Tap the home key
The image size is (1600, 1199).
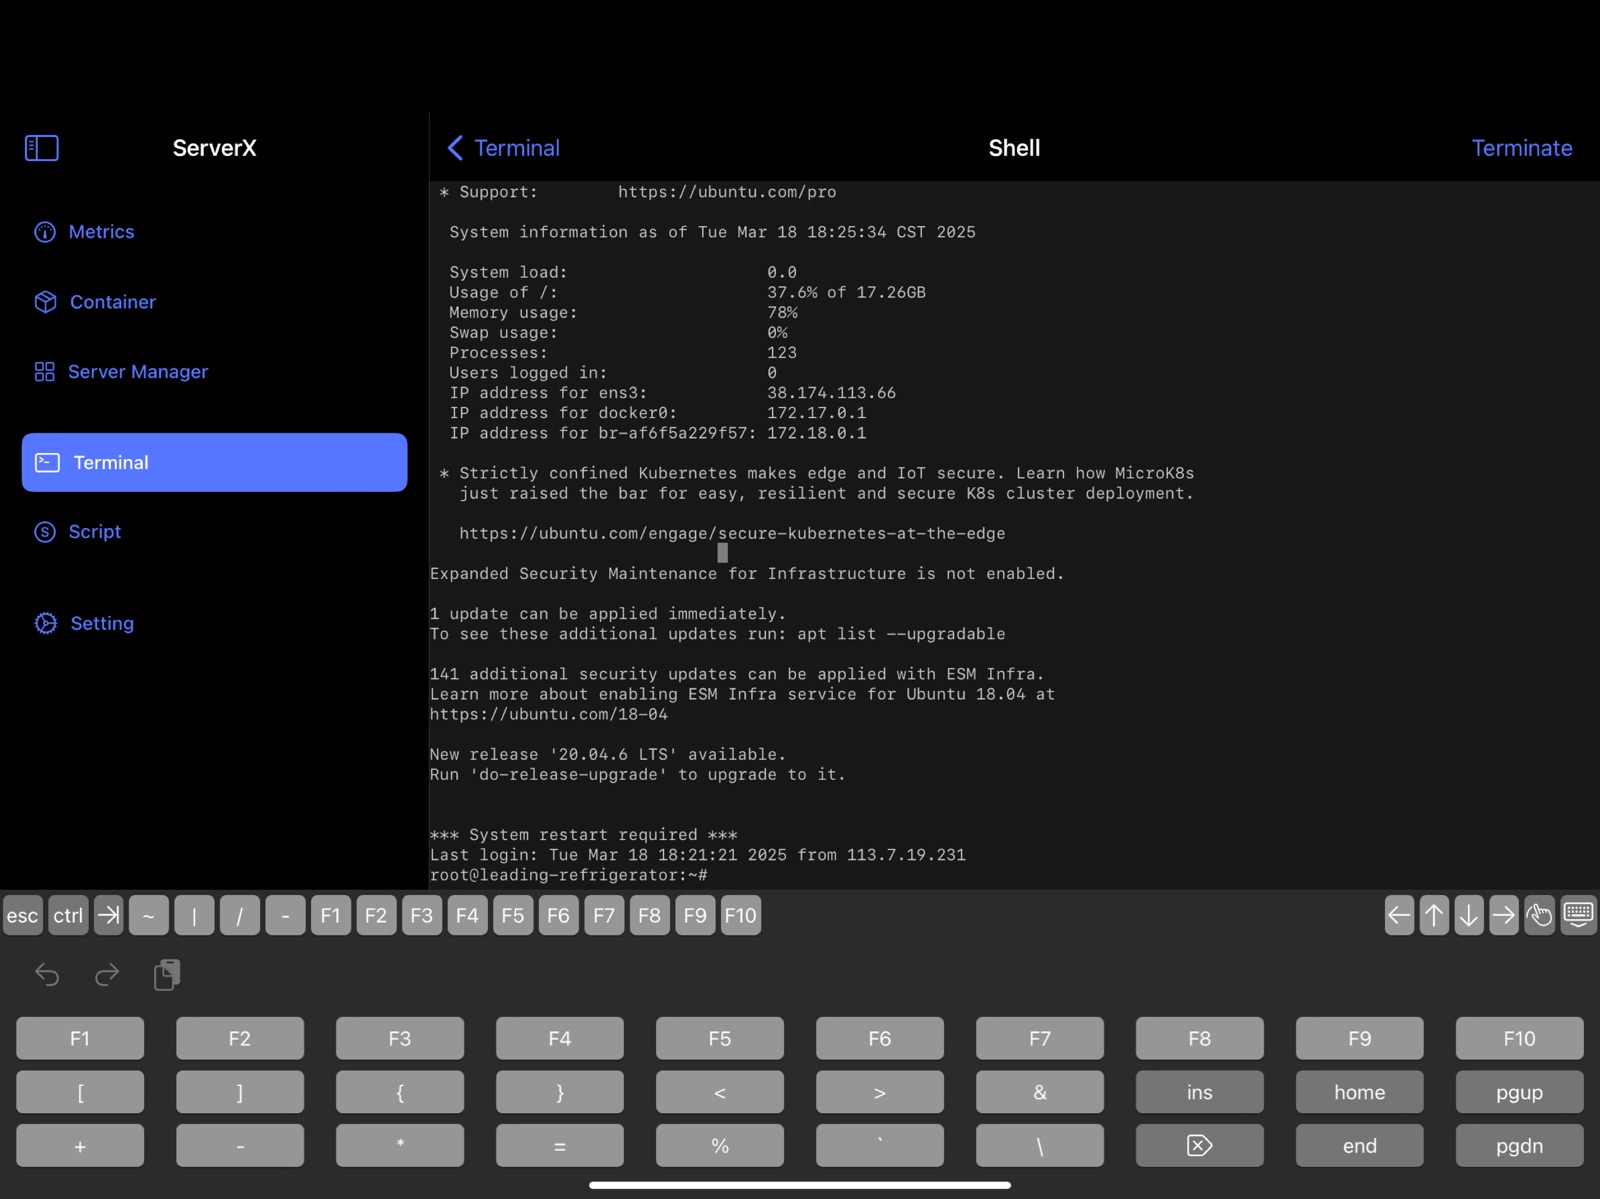tap(1360, 1092)
